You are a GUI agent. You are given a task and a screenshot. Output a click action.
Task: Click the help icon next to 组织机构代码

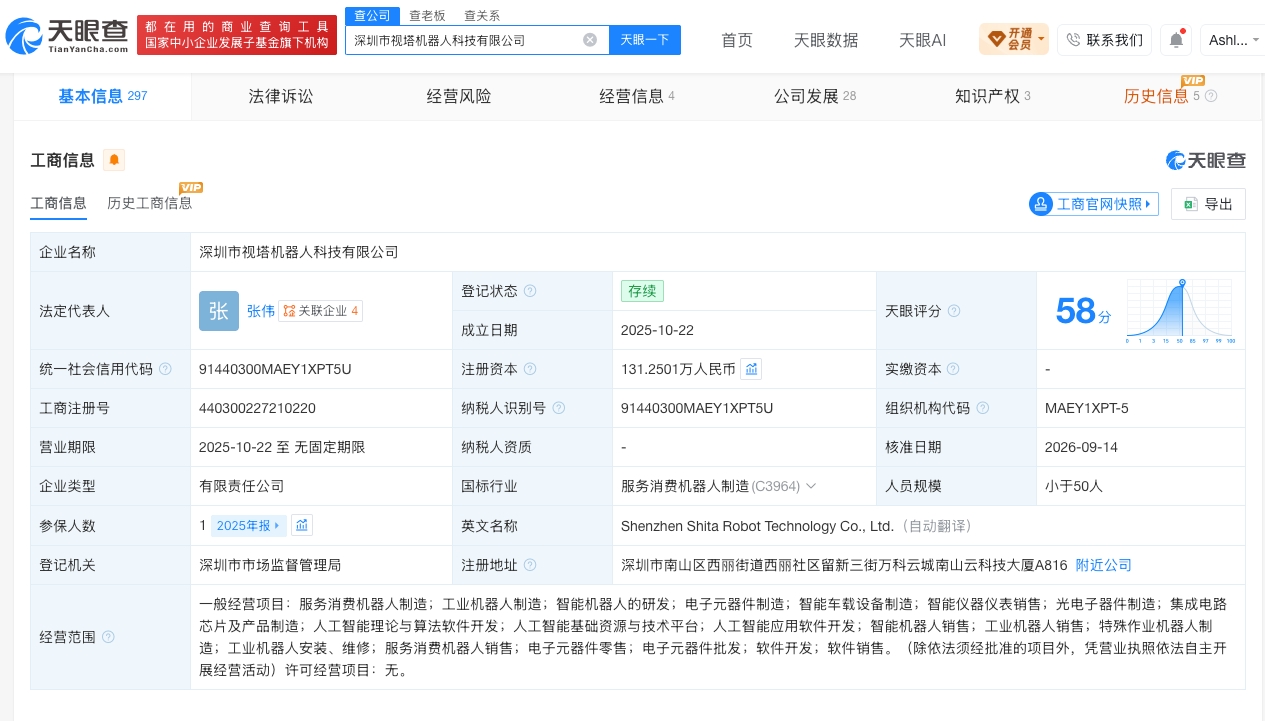pos(982,408)
